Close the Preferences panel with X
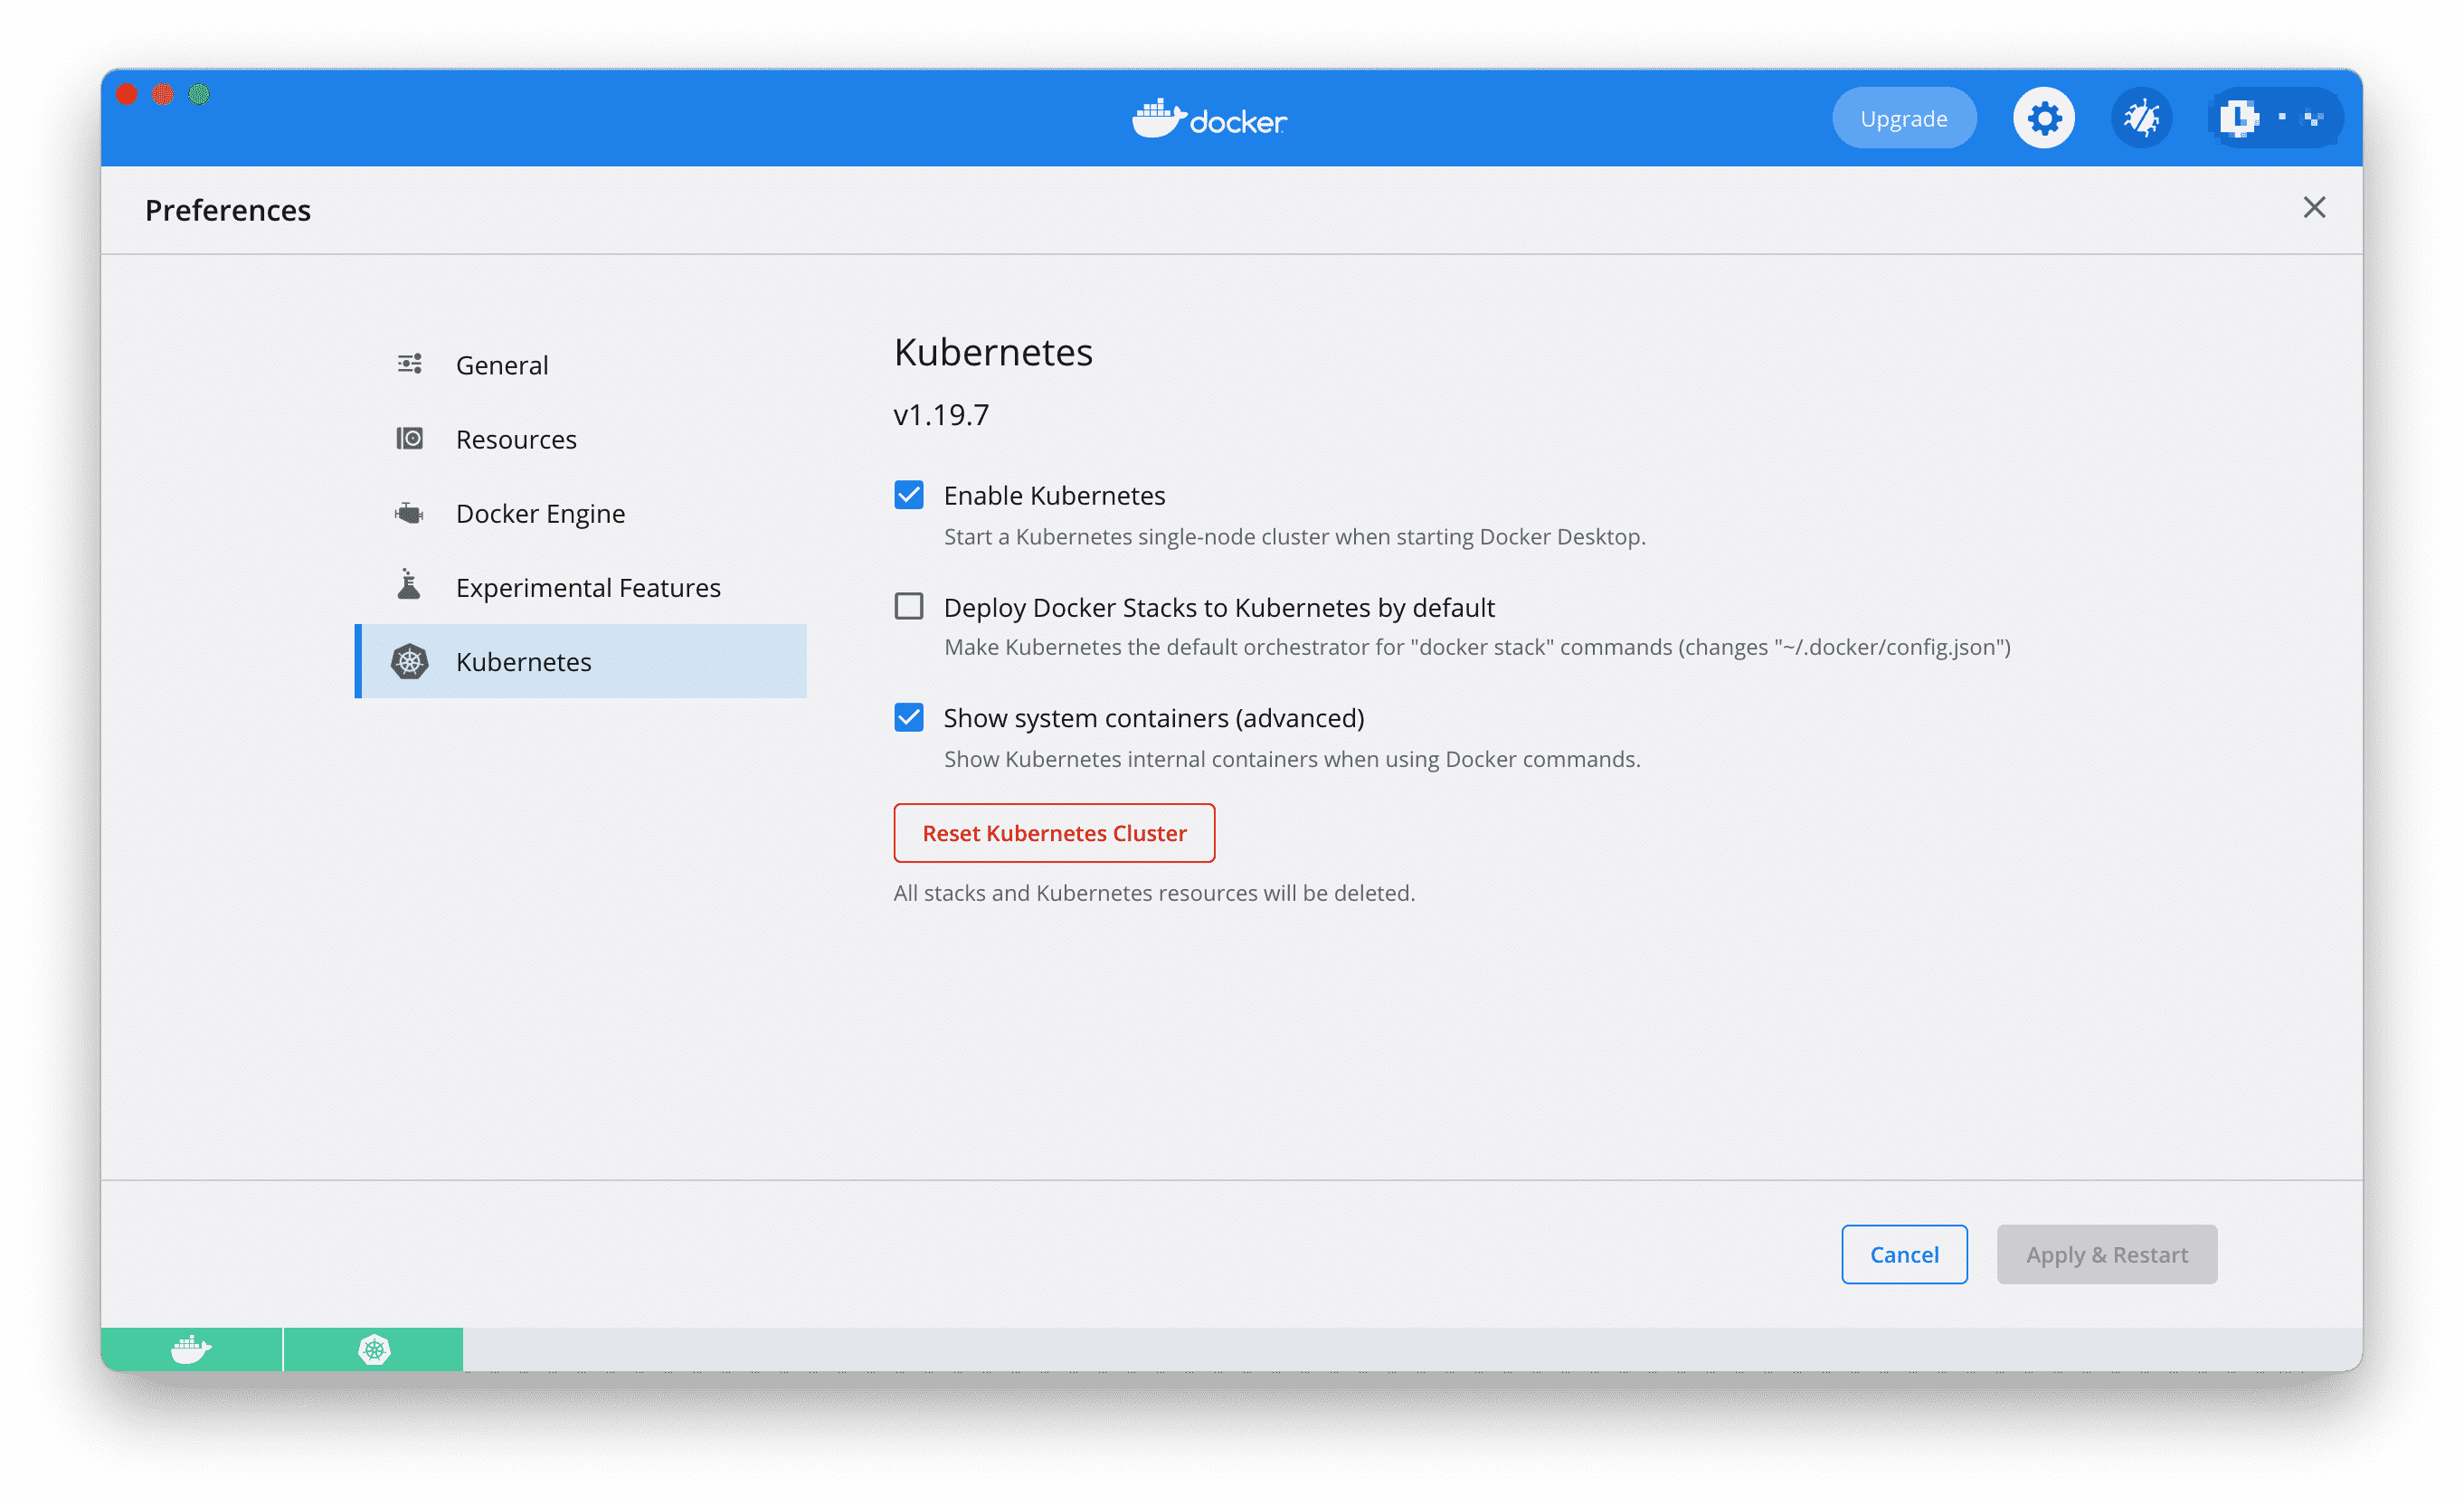The height and width of the screenshot is (1505, 2464). [2313, 207]
